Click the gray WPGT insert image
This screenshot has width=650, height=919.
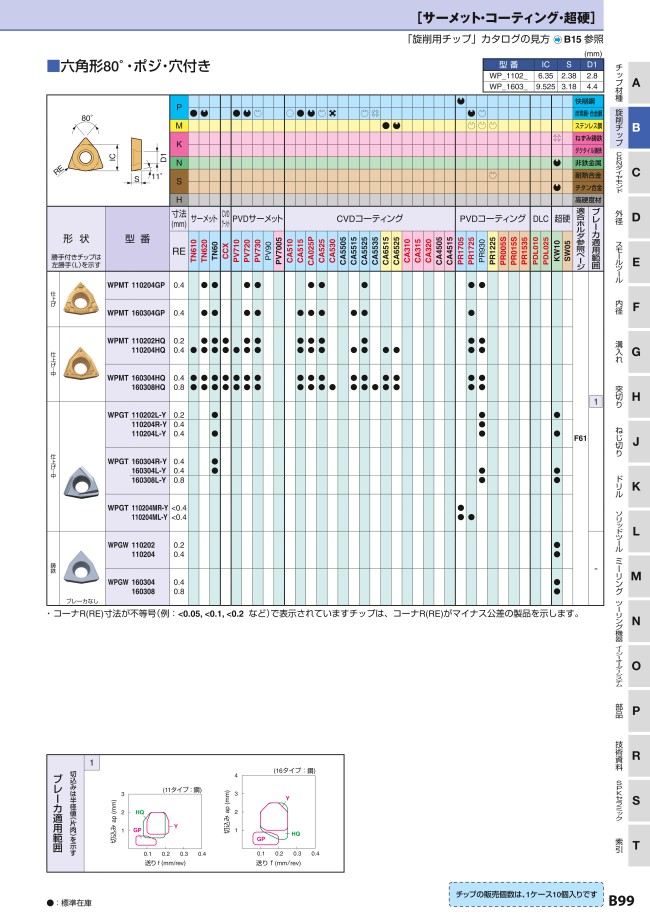[x=78, y=482]
